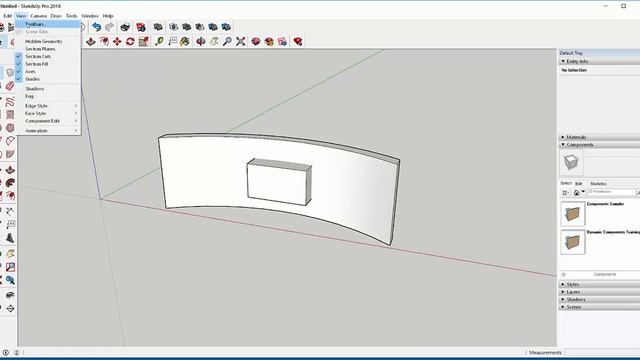
Task: Open the Face Style submenu
Action: [x=48, y=113]
